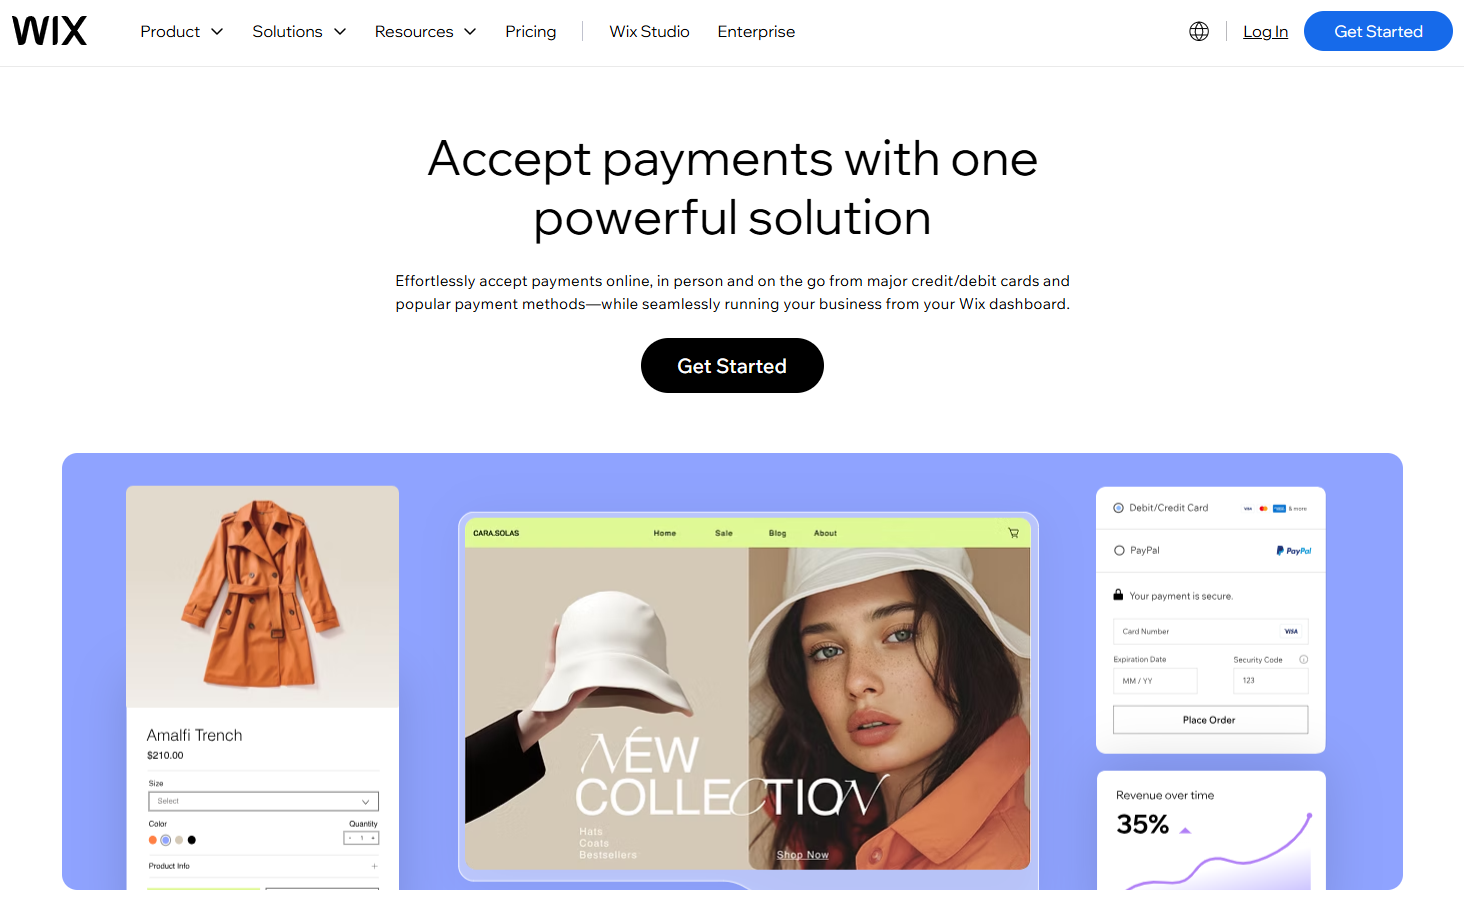This screenshot has width=1464, height=911.
Task: Click the padlock secure payment icon
Action: (1118, 595)
